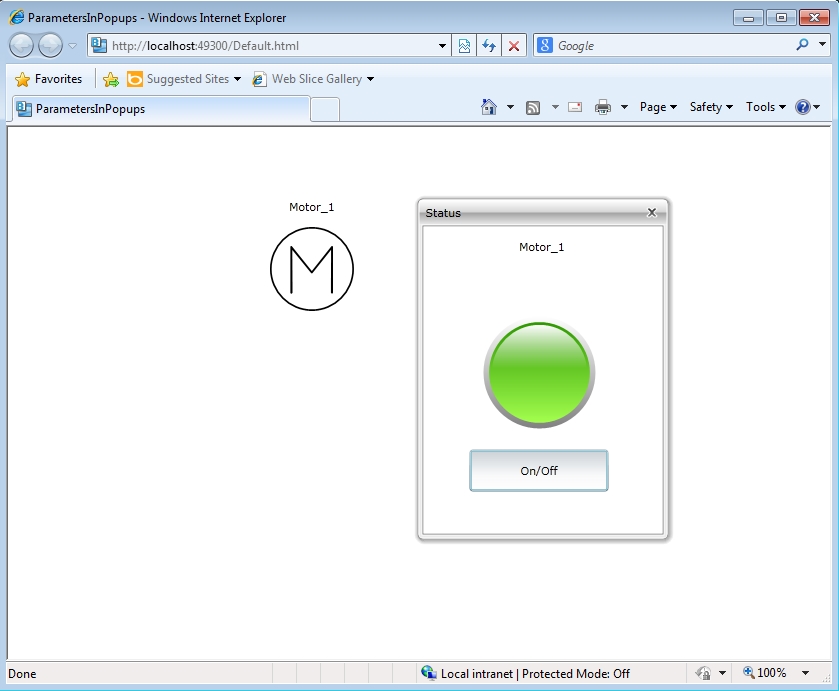Expand the zoom level 100% dropdown
The width and height of the screenshot is (839, 691).
pyautogui.click(x=806, y=673)
